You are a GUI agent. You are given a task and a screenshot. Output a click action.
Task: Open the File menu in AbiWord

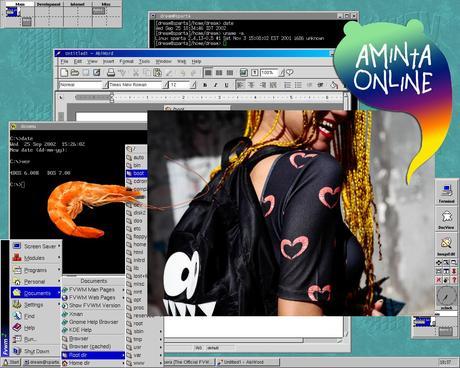point(64,61)
